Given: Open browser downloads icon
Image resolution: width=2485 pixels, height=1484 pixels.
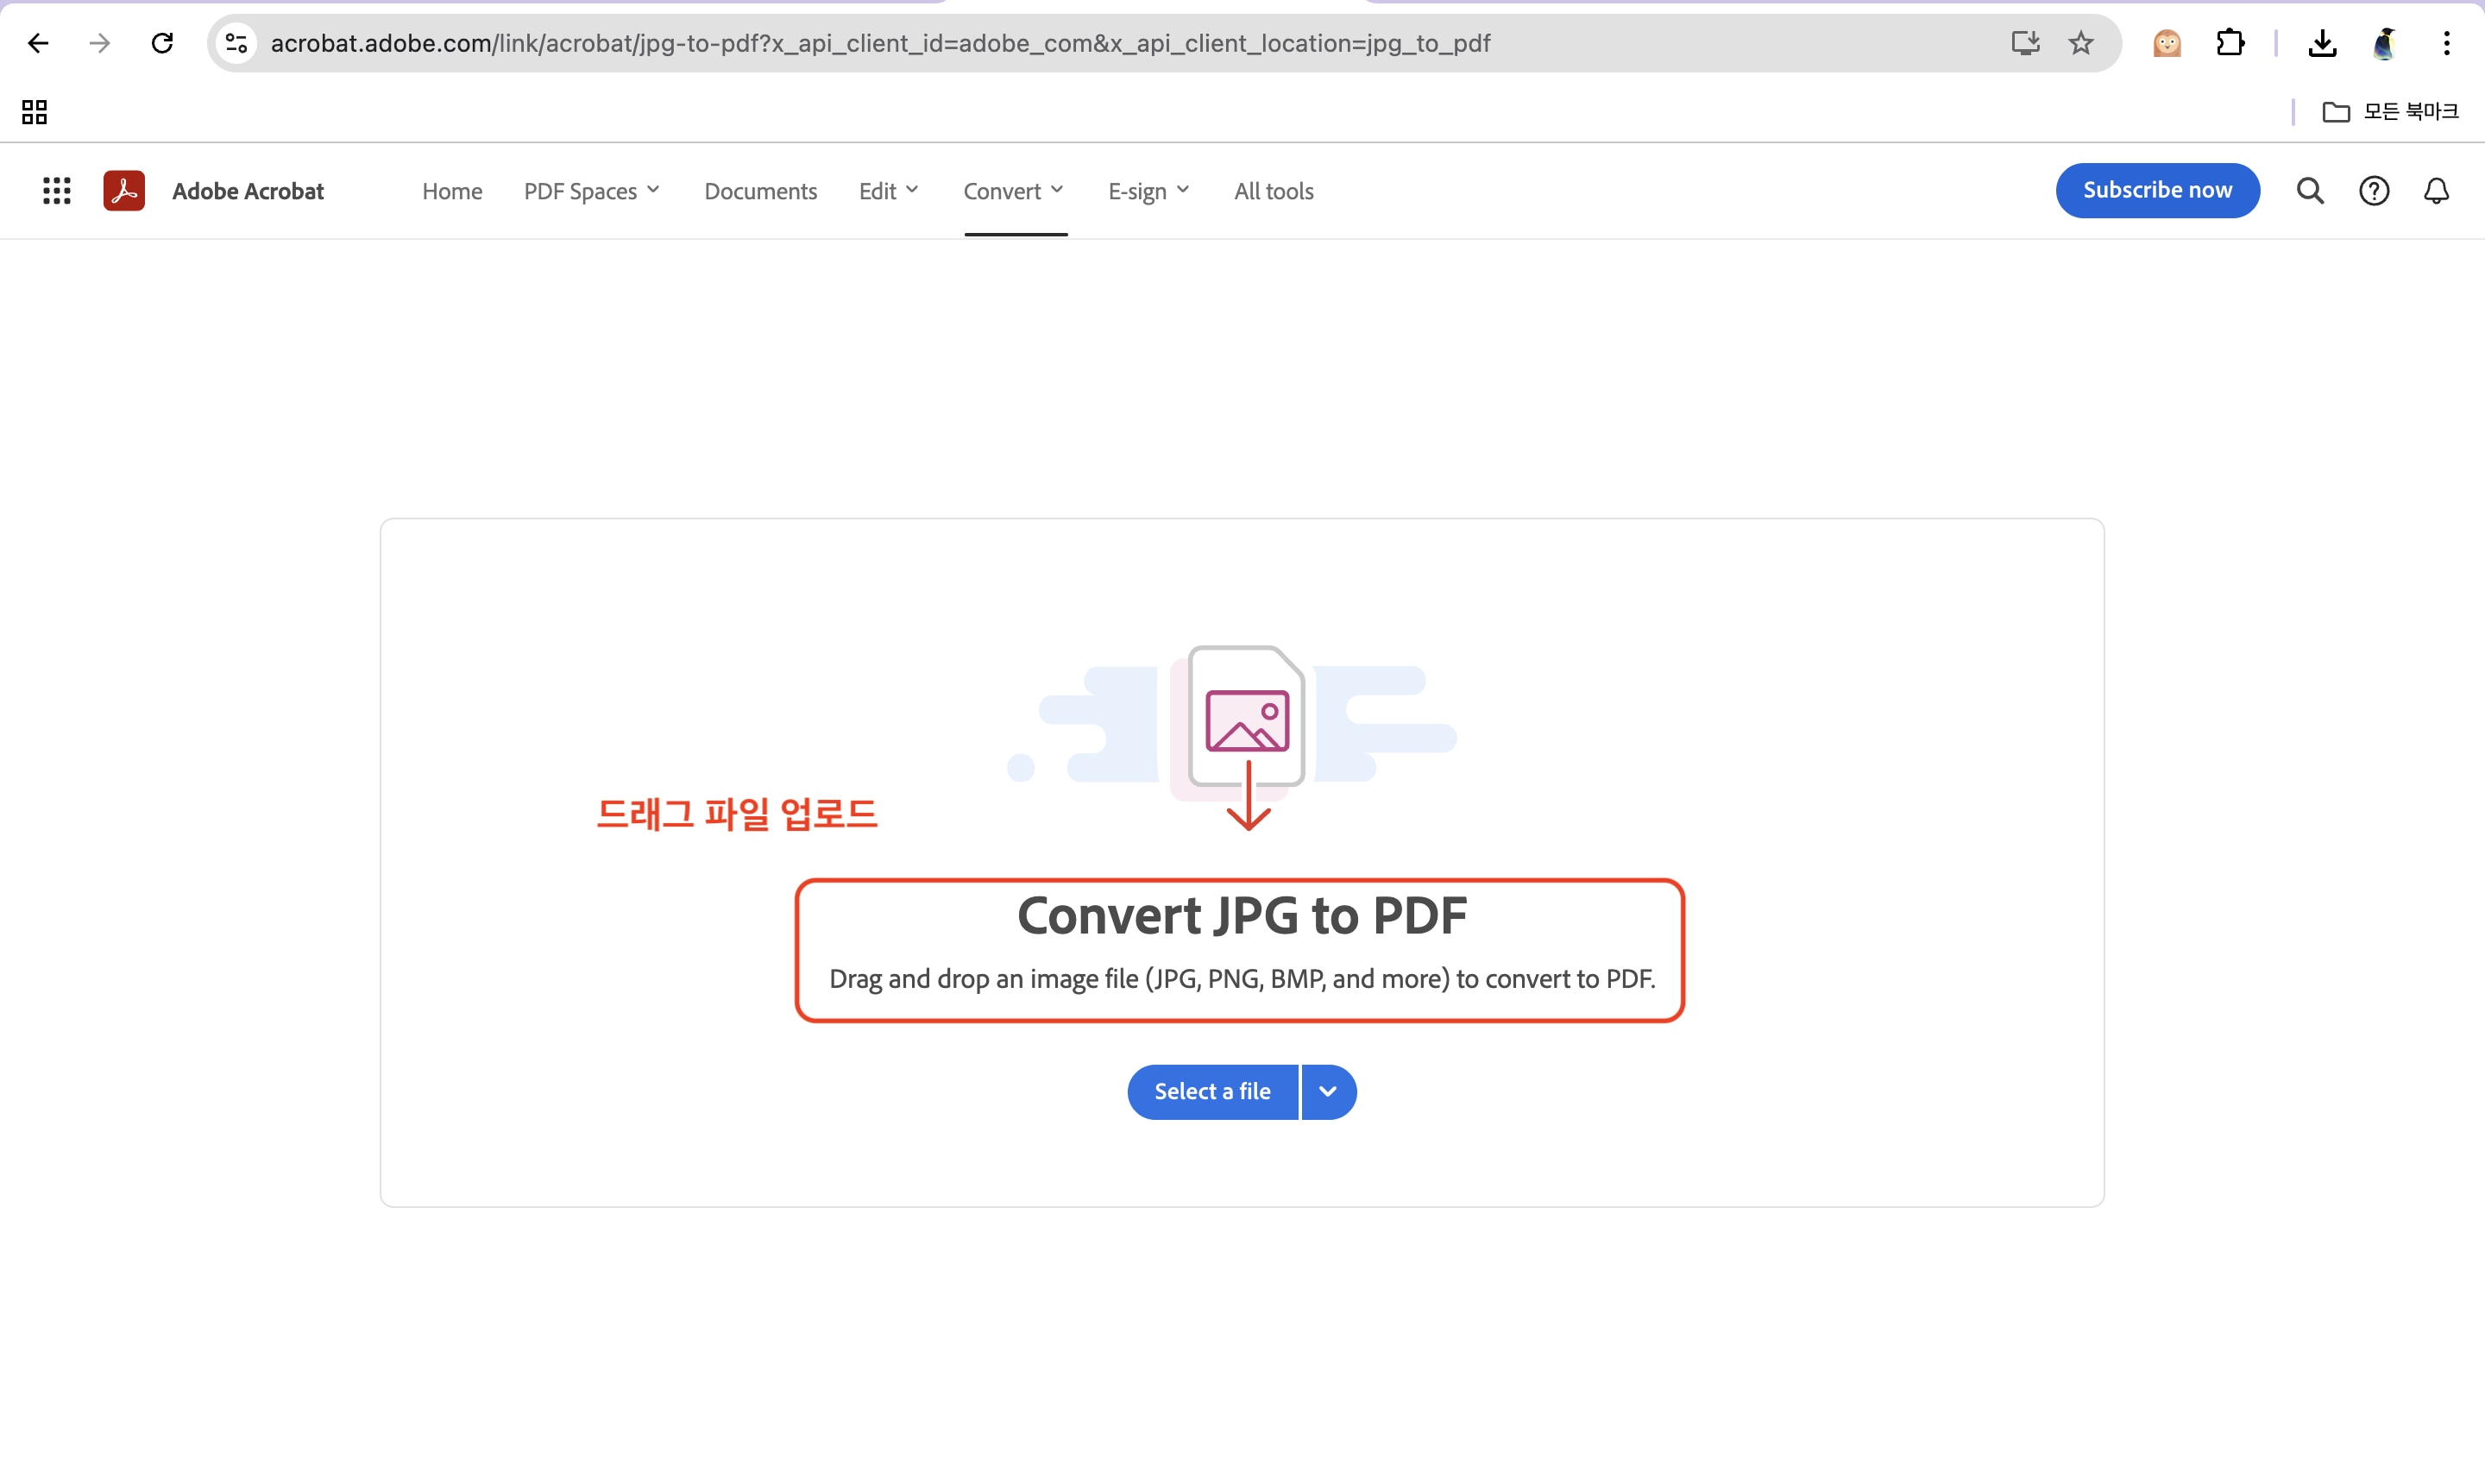Looking at the screenshot, I should [x=2322, y=43].
